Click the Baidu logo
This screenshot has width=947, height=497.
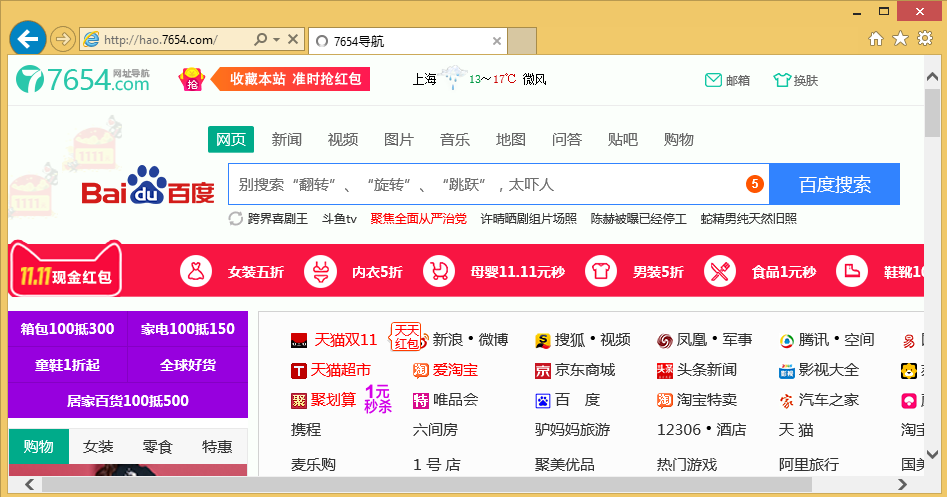[148, 185]
